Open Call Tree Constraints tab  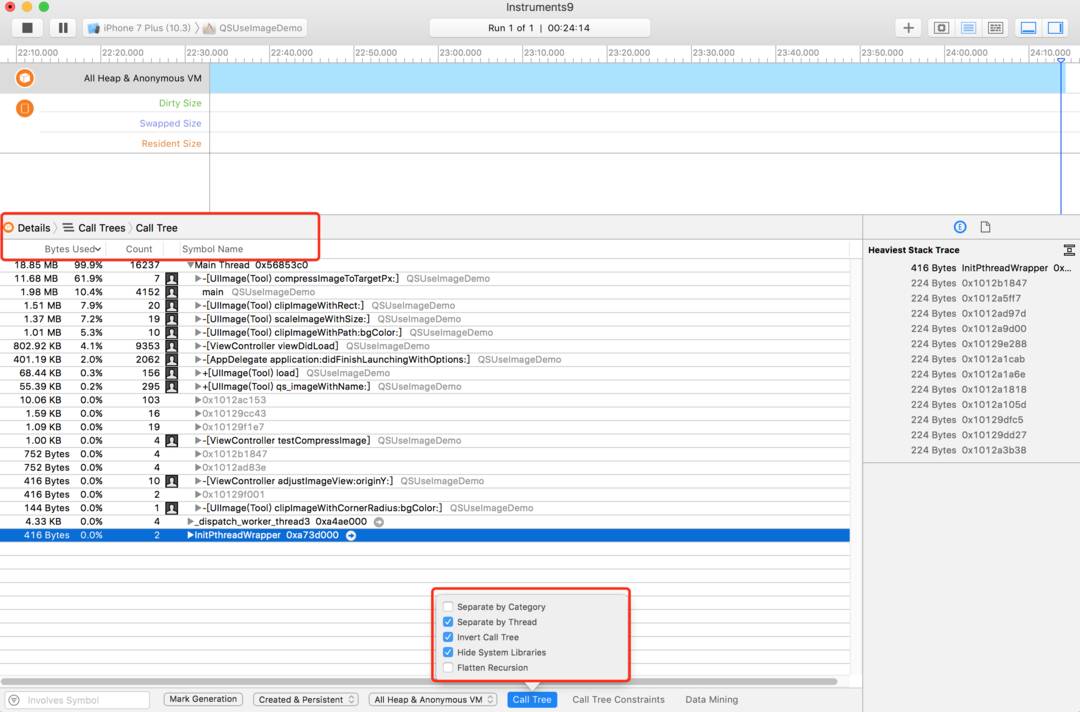(619, 700)
